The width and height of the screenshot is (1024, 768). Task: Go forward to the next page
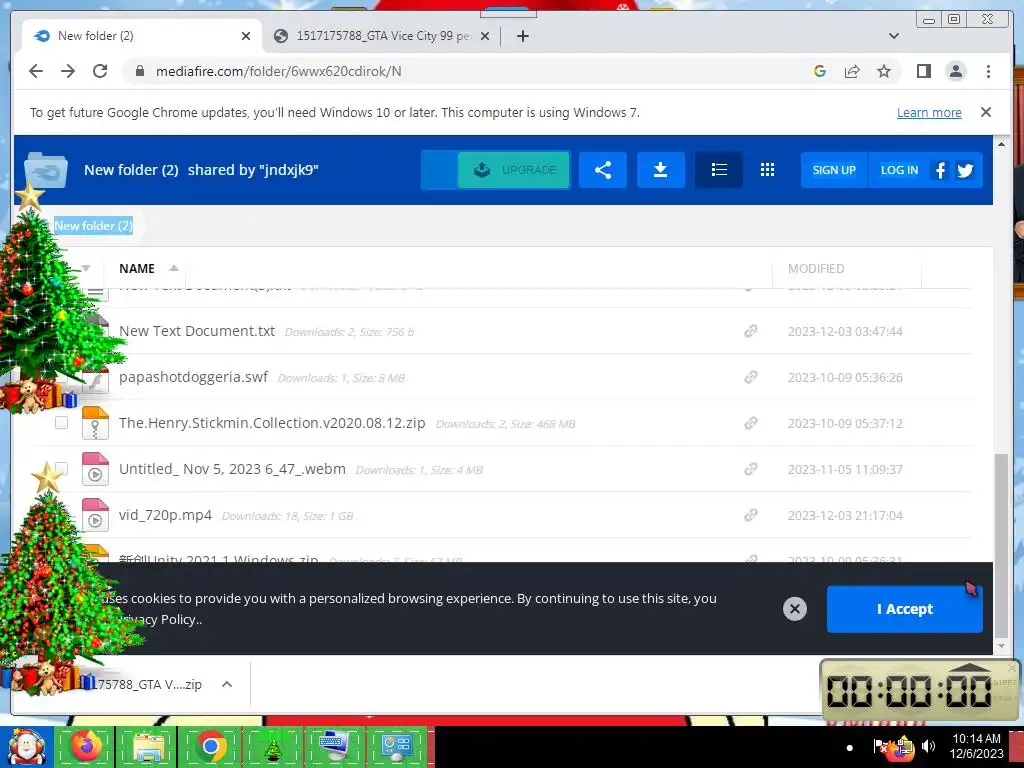68,71
